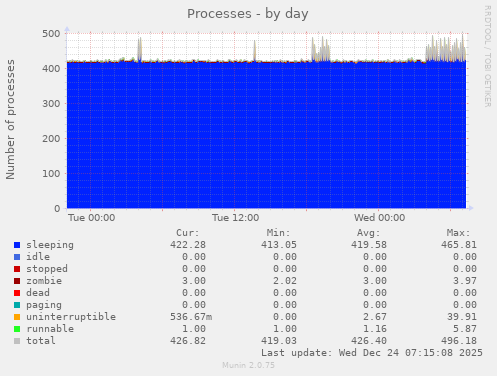
Task: Click uninterruptible maximum value 39.91
Action: click(462, 317)
